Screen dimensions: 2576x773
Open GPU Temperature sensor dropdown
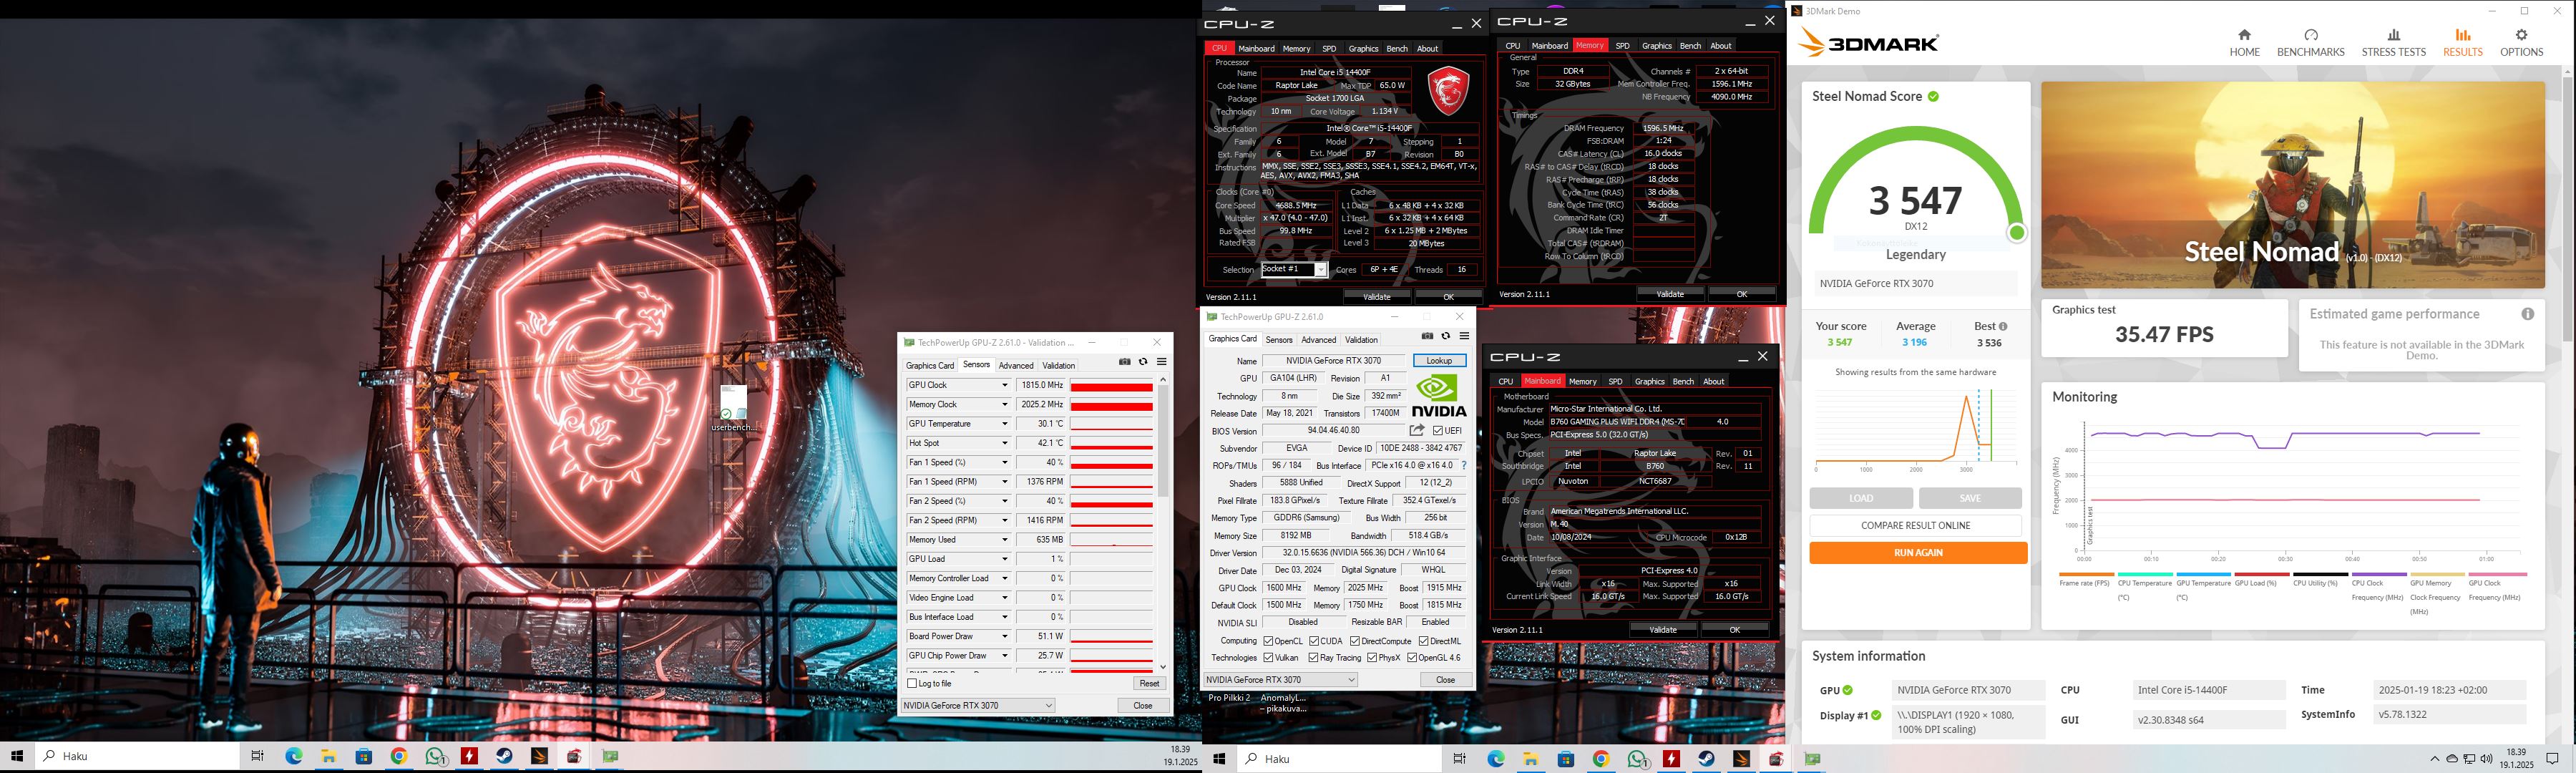(x=1005, y=424)
